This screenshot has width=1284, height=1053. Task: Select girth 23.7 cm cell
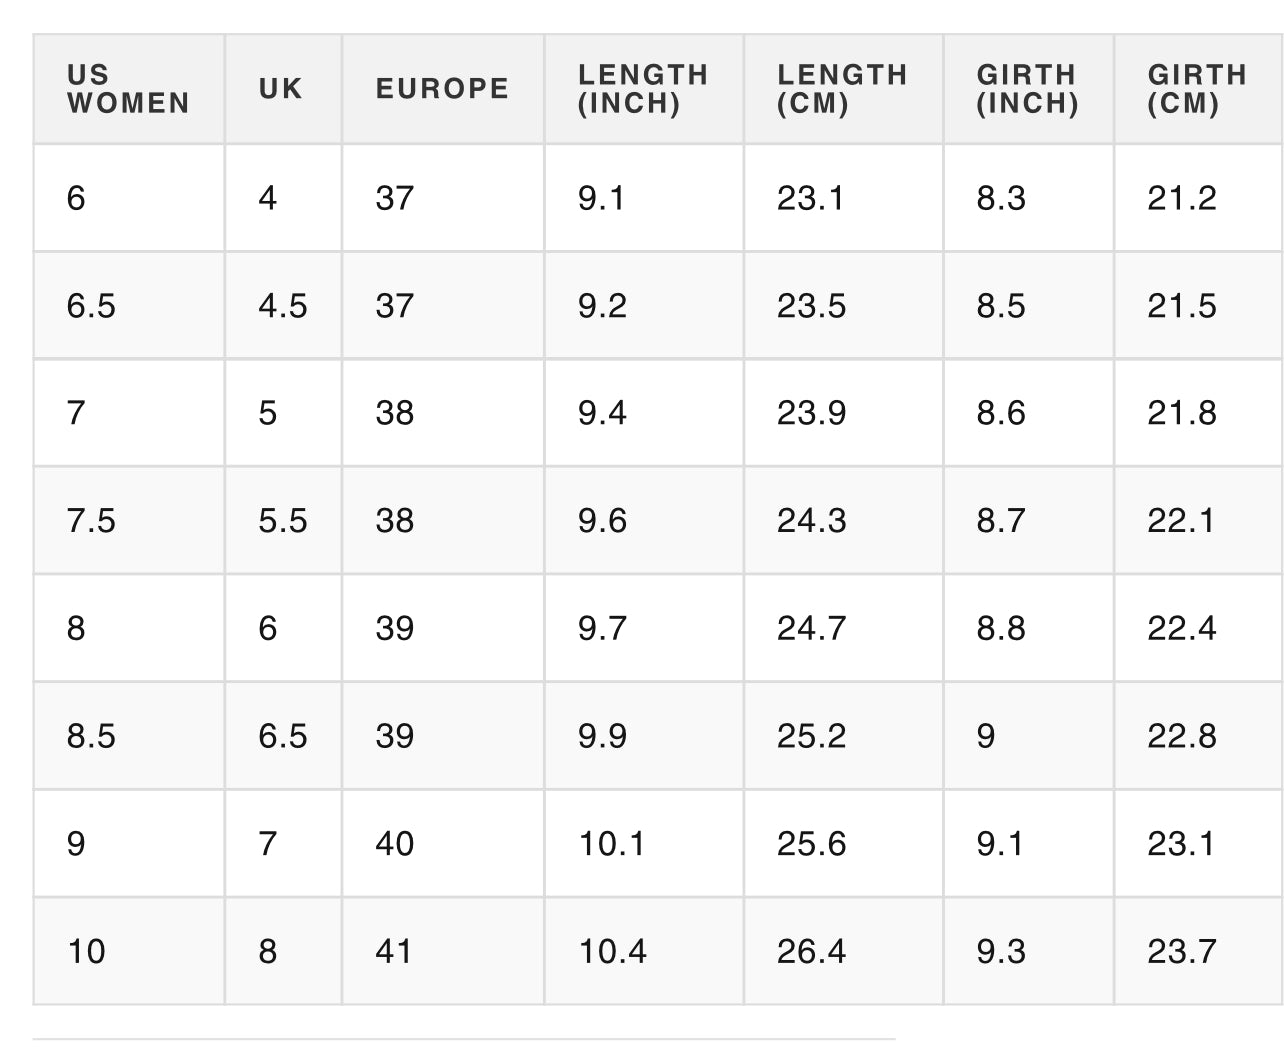(1199, 951)
